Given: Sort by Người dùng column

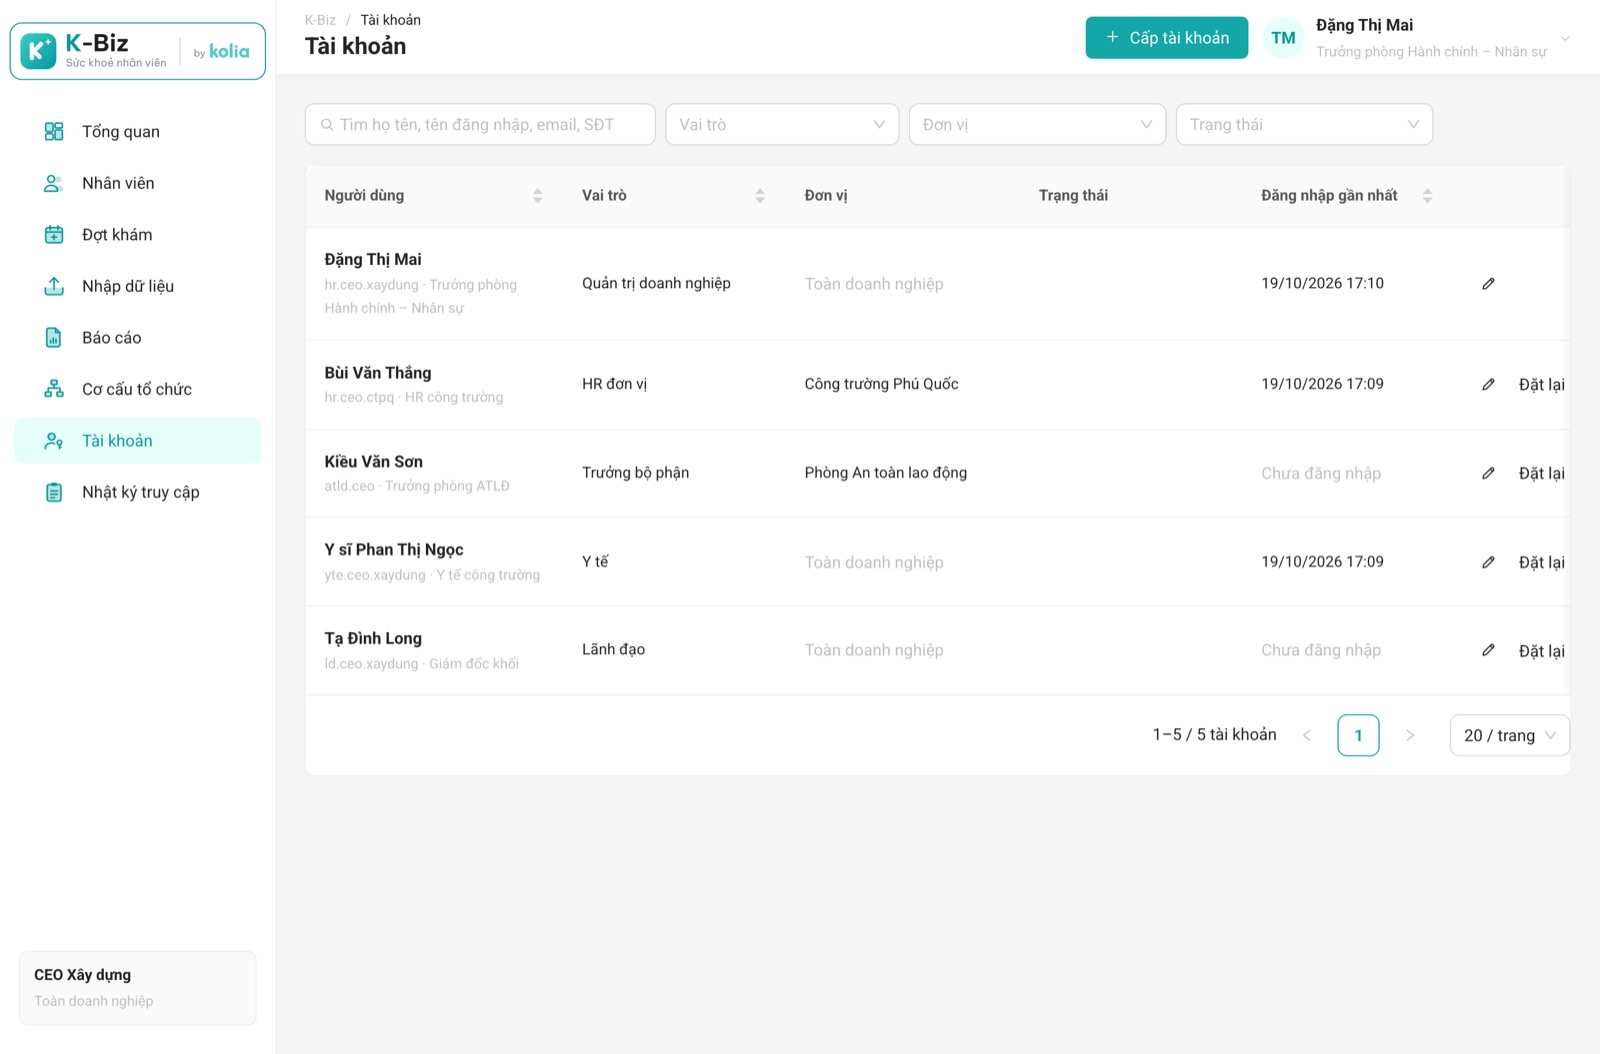Looking at the screenshot, I should point(537,196).
